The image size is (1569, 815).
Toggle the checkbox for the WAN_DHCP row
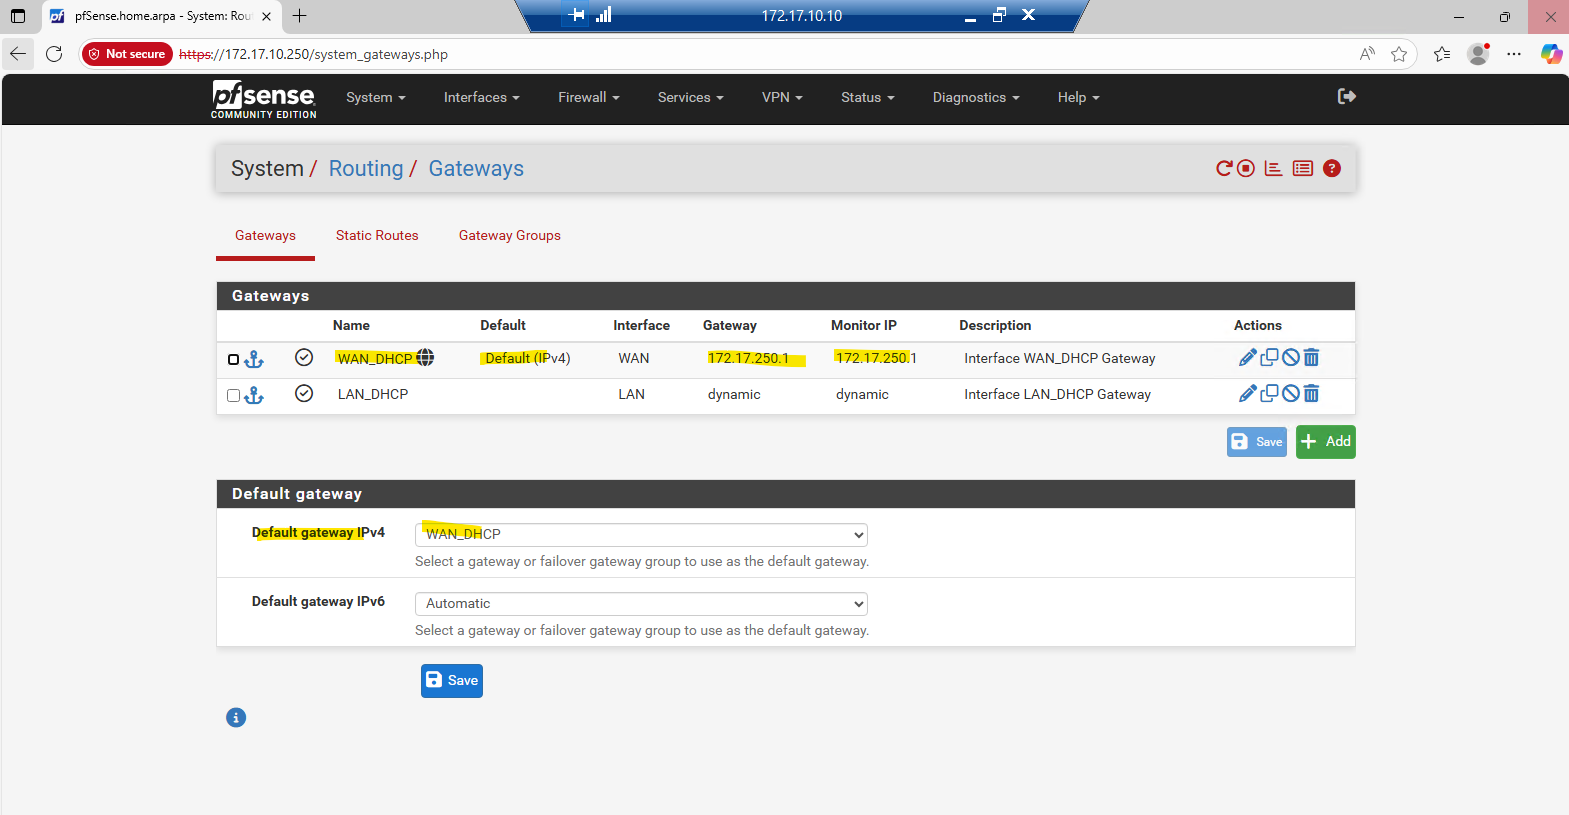pos(233,359)
